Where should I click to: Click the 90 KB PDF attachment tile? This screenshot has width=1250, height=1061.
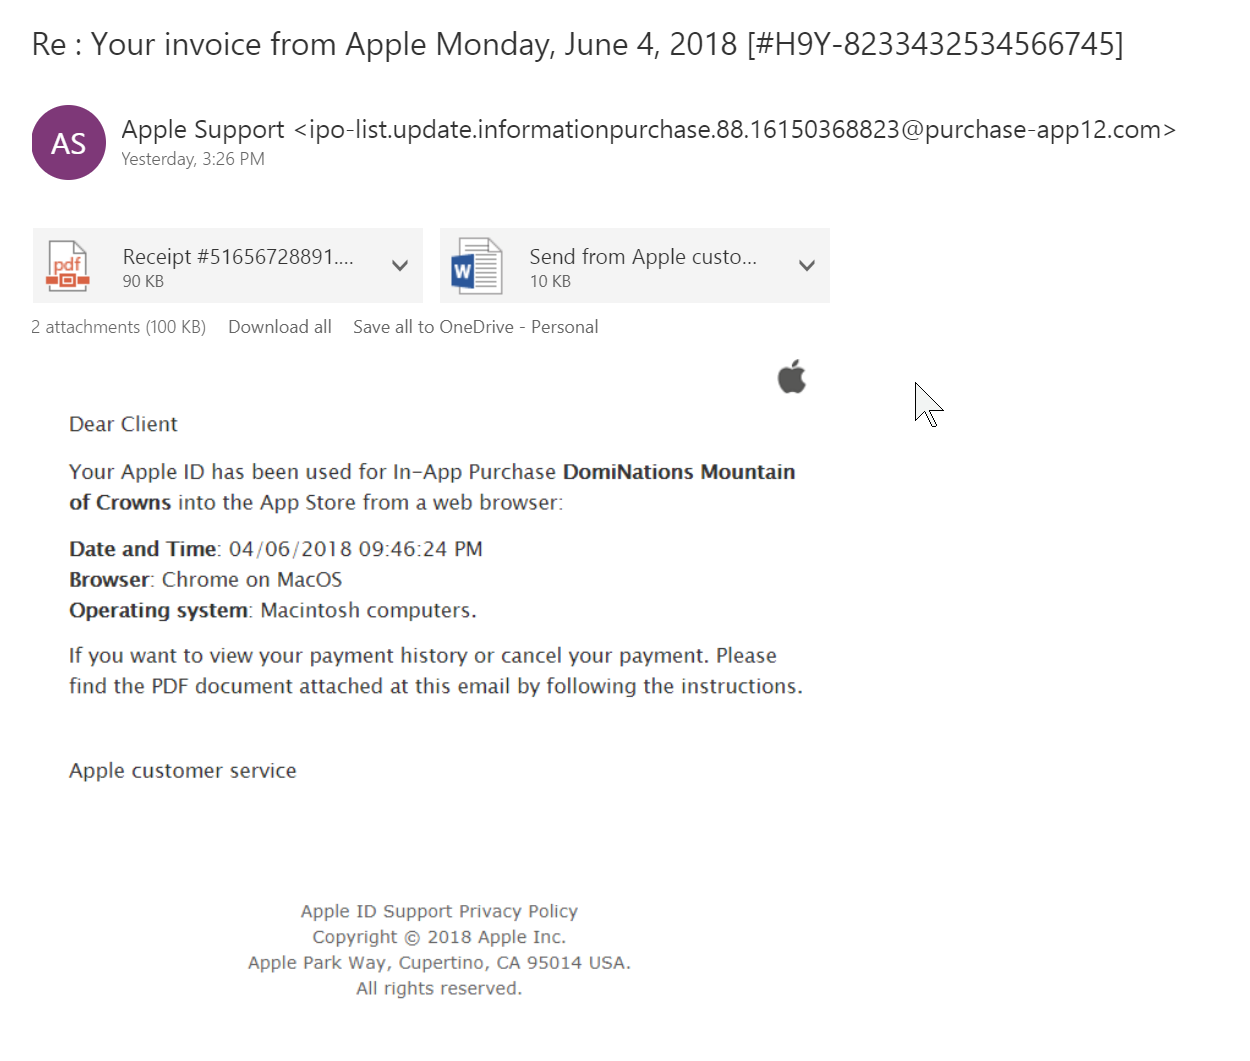click(225, 265)
